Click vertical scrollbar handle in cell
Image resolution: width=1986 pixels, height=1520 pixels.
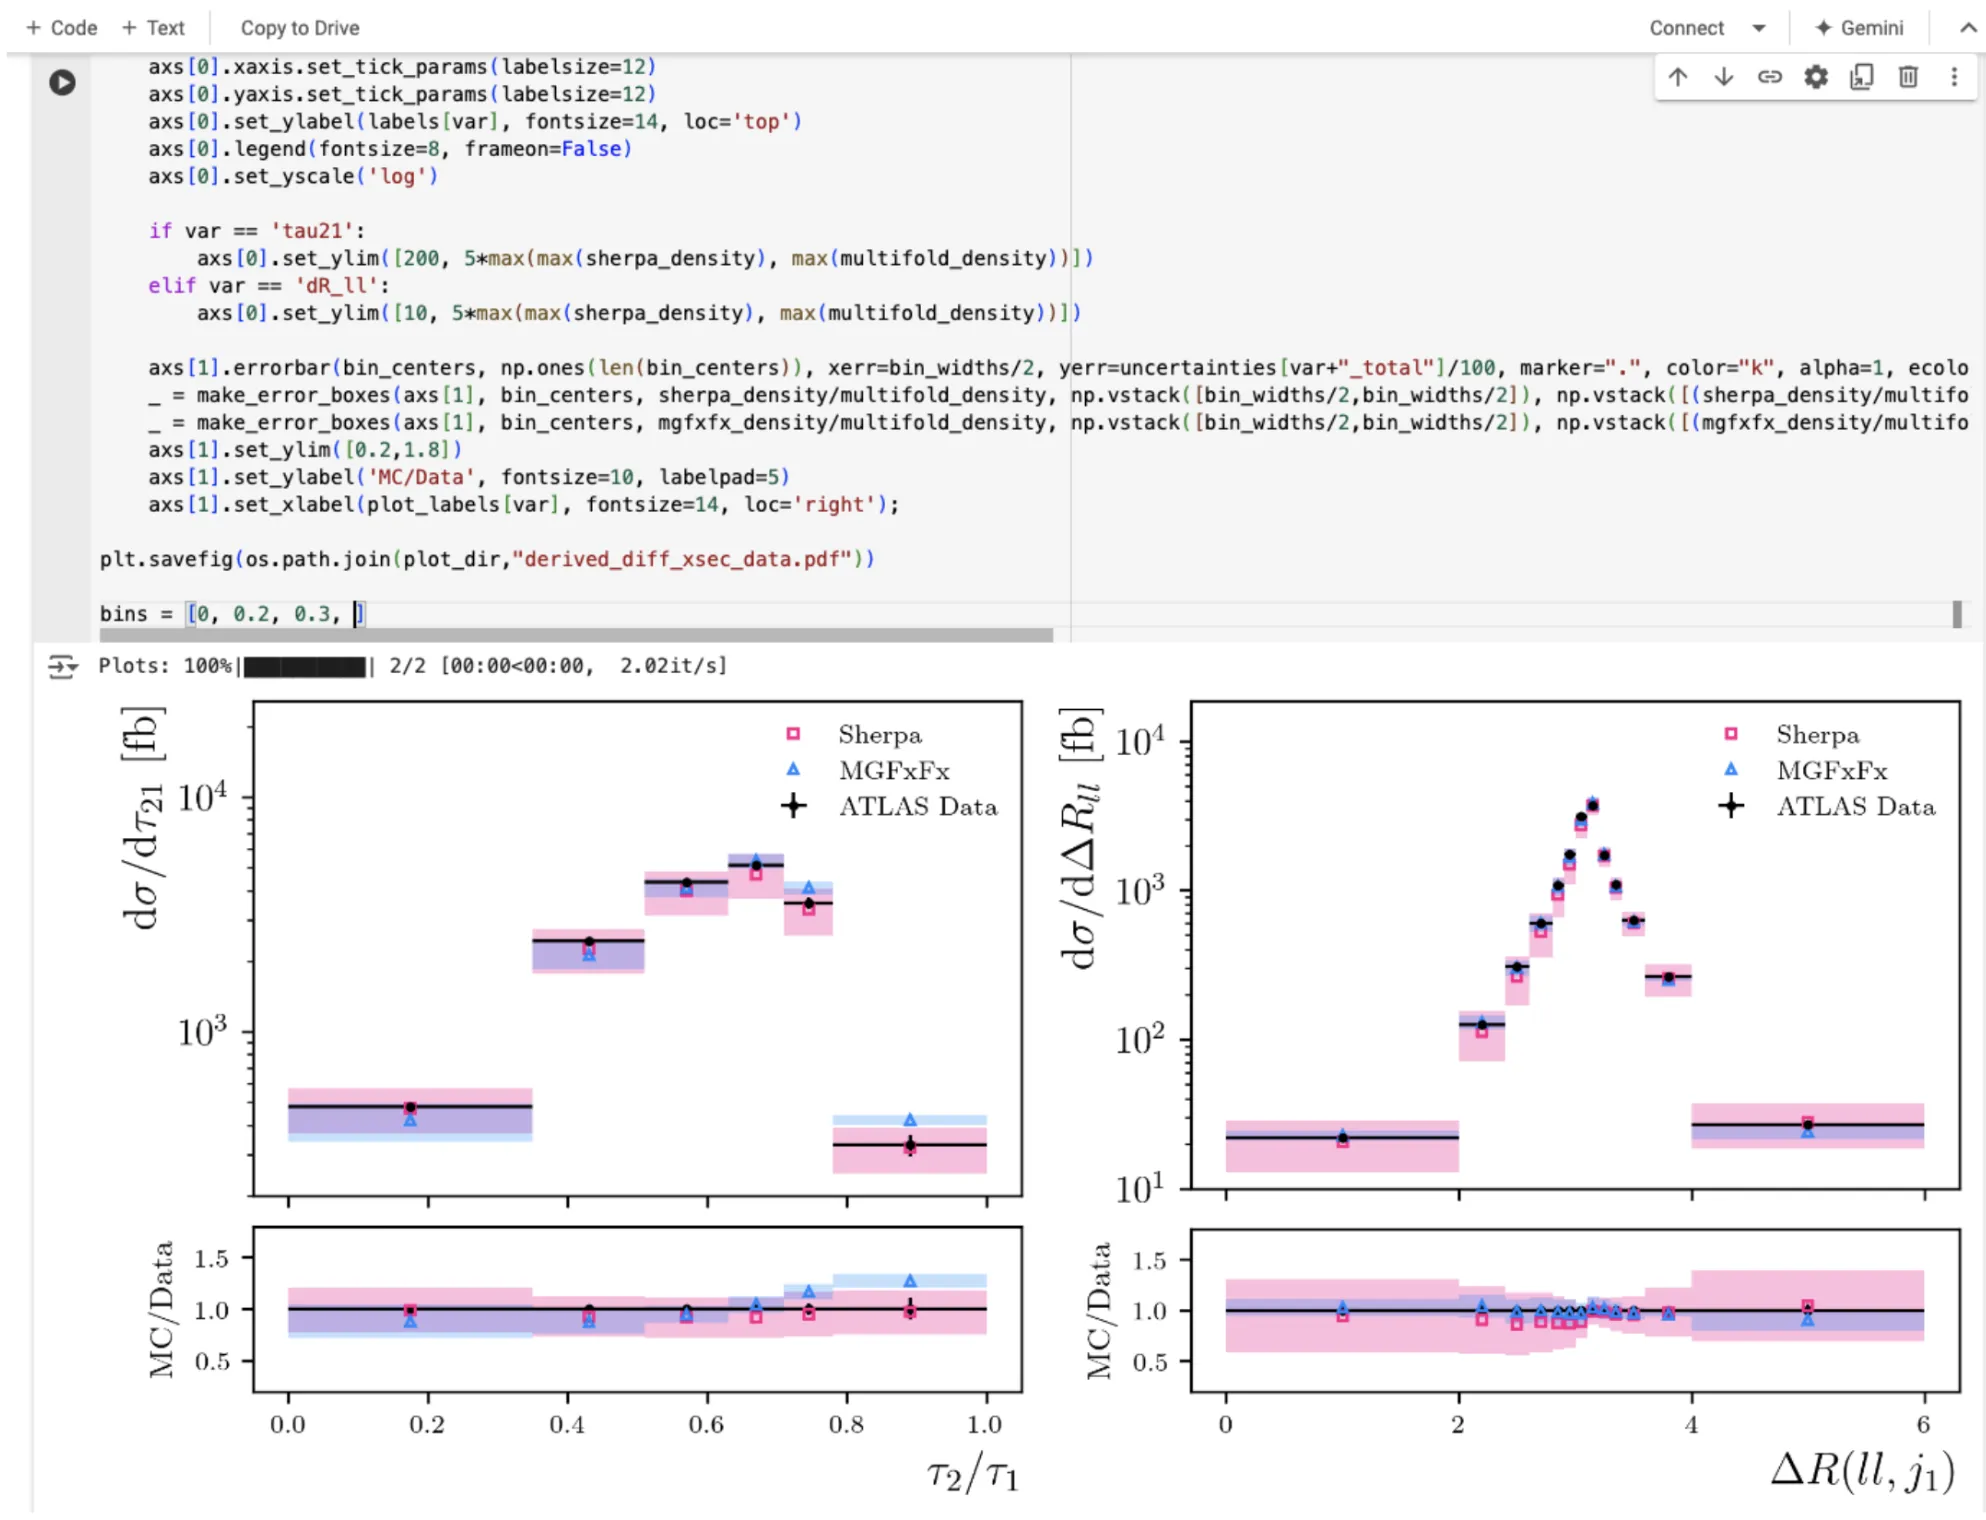[x=1957, y=614]
